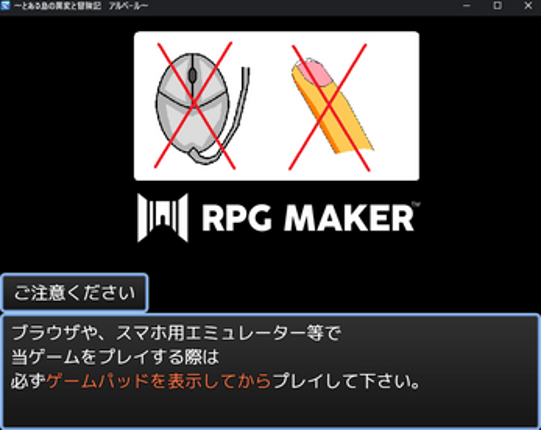Close the game window
The width and height of the screenshot is (541, 430).
pyautogui.click(x=528, y=6)
